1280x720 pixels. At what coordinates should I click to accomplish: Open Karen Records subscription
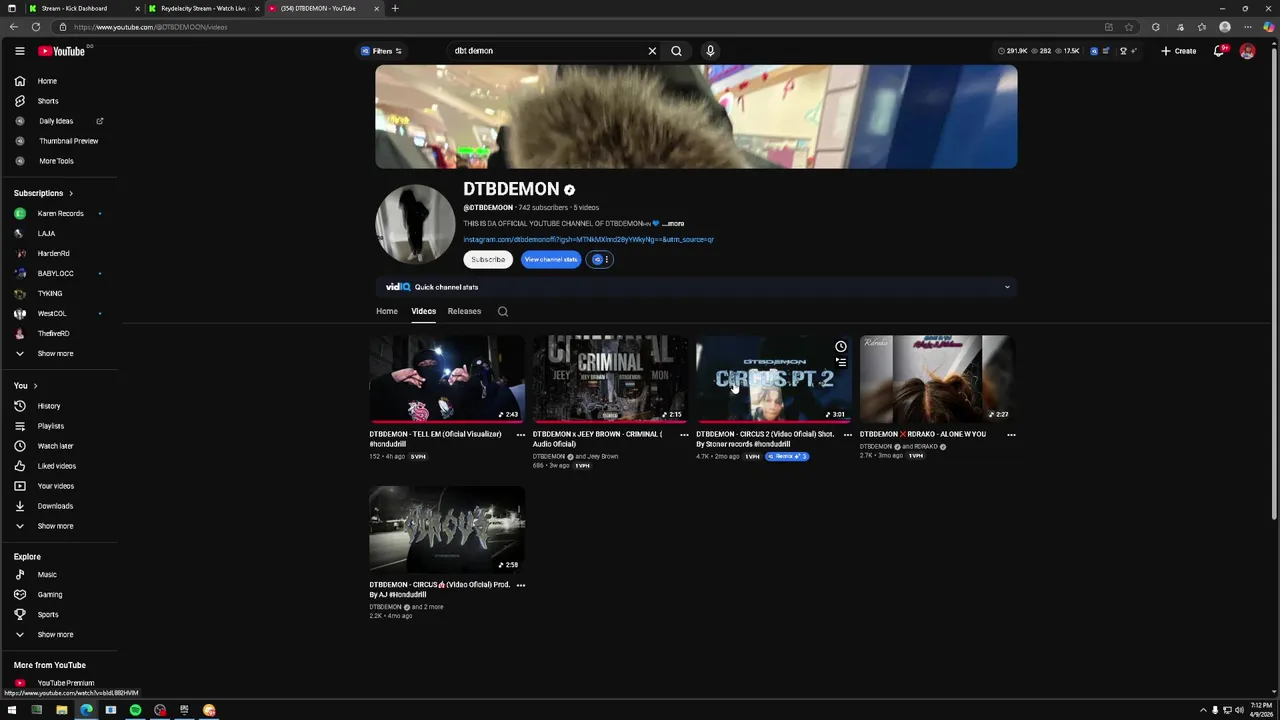pyautogui.click(x=60, y=213)
